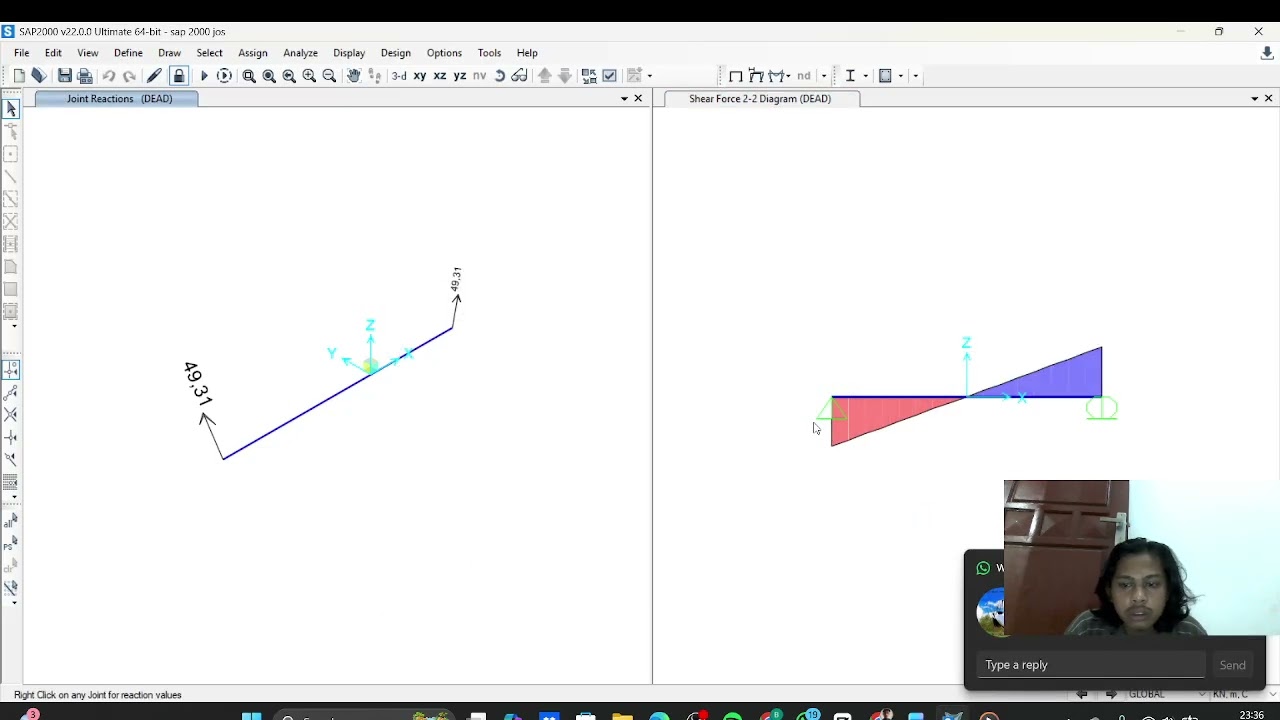
Task: Click the 49.31 reaction value at the left support
Action: [x=198, y=384]
